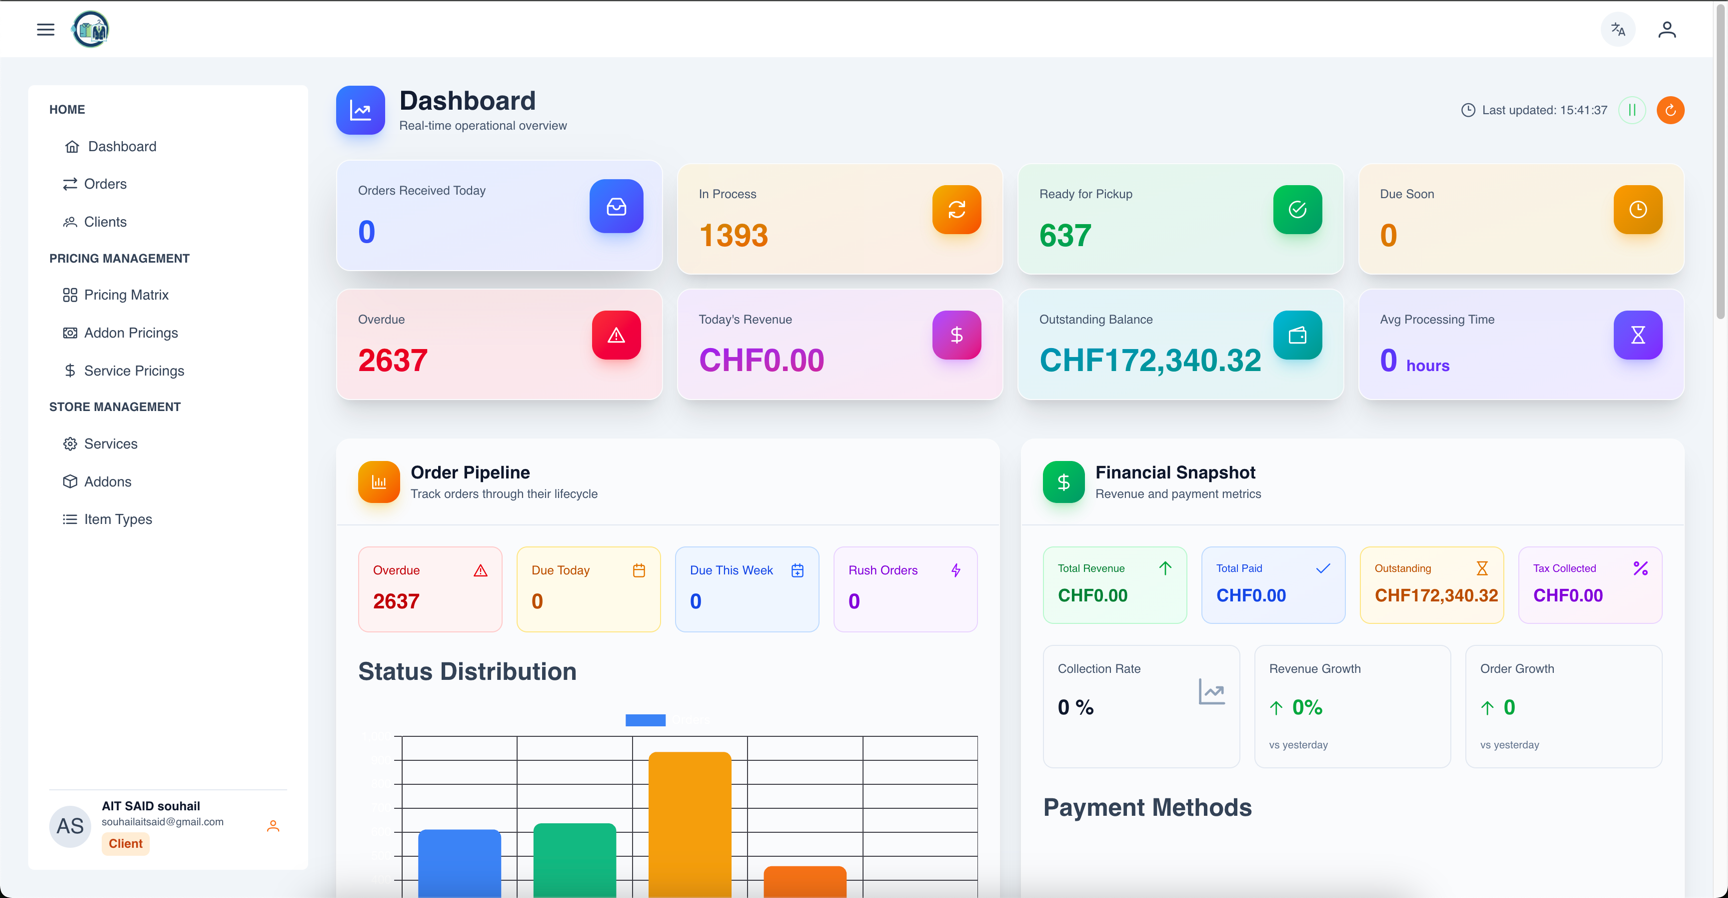Image resolution: width=1728 pixels, height=898 pixels.
Task: Click the Outstanding Balance wallet icon
Action: (1298, 335)
